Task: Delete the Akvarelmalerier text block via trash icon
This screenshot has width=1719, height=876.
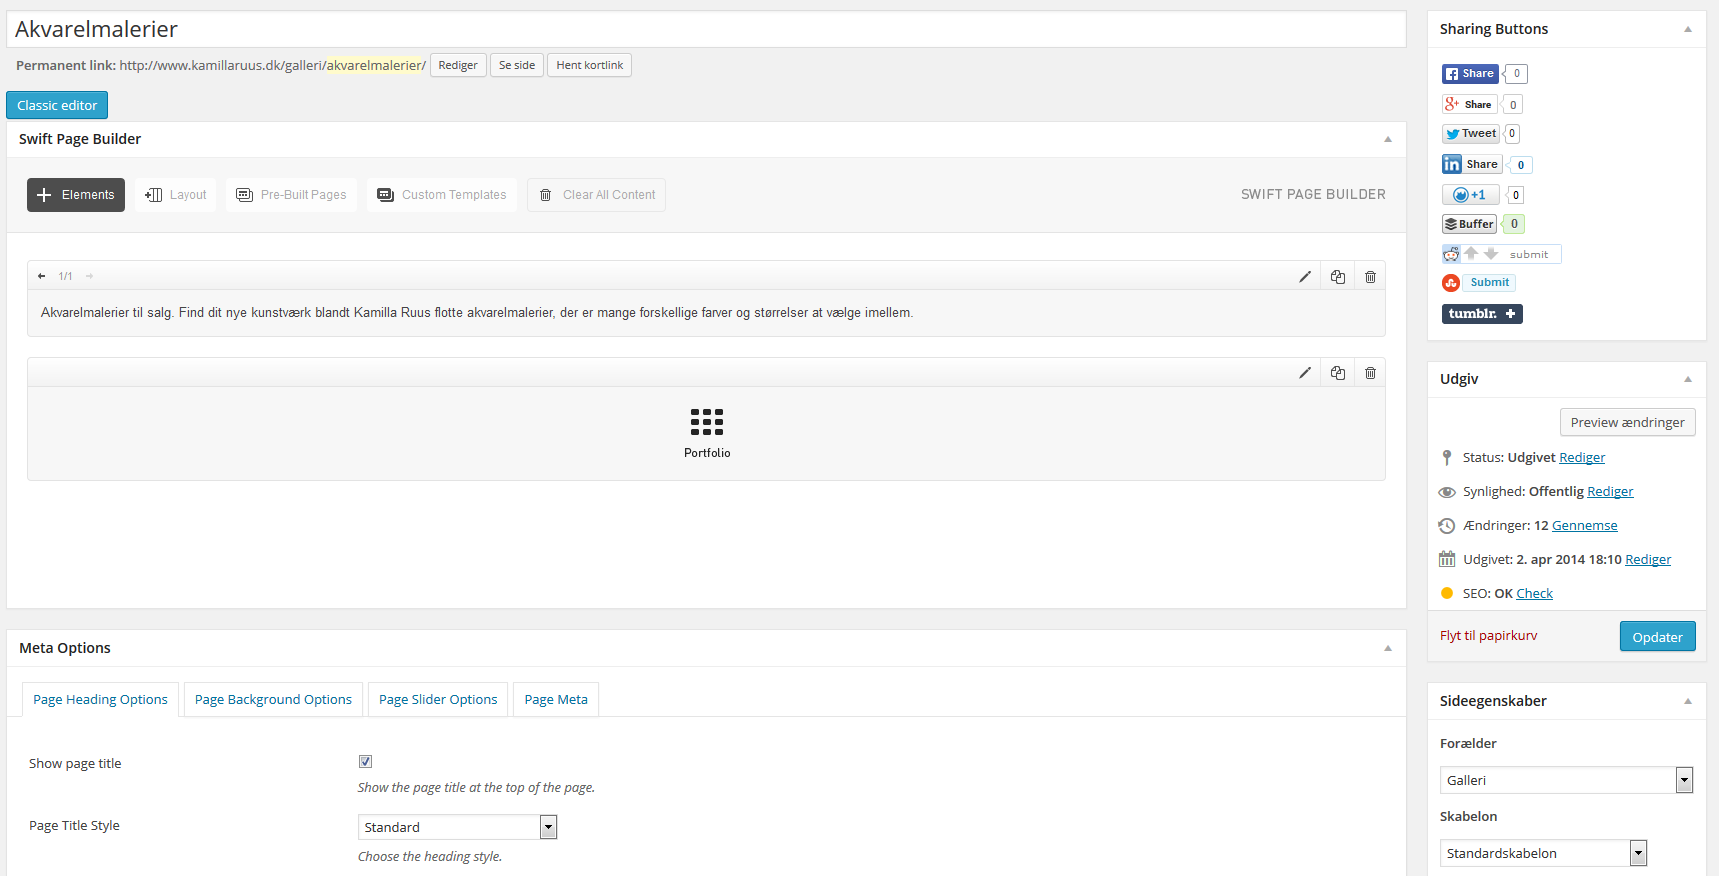Action: pyautogui.click(x=1370, y=277)
